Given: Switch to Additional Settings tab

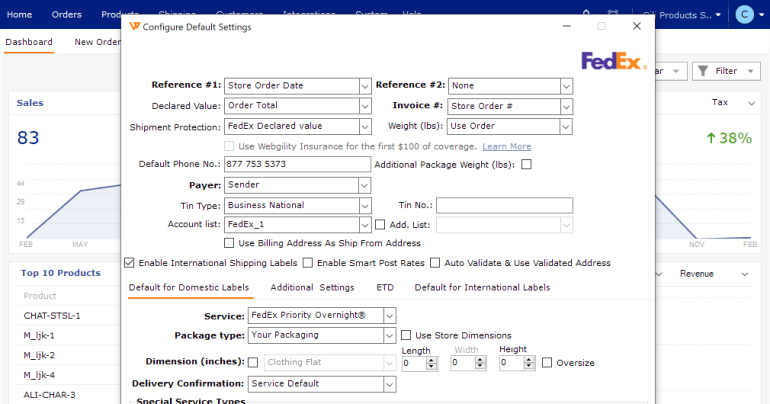Looking at the screenshot, I should [x=312, y=288].
